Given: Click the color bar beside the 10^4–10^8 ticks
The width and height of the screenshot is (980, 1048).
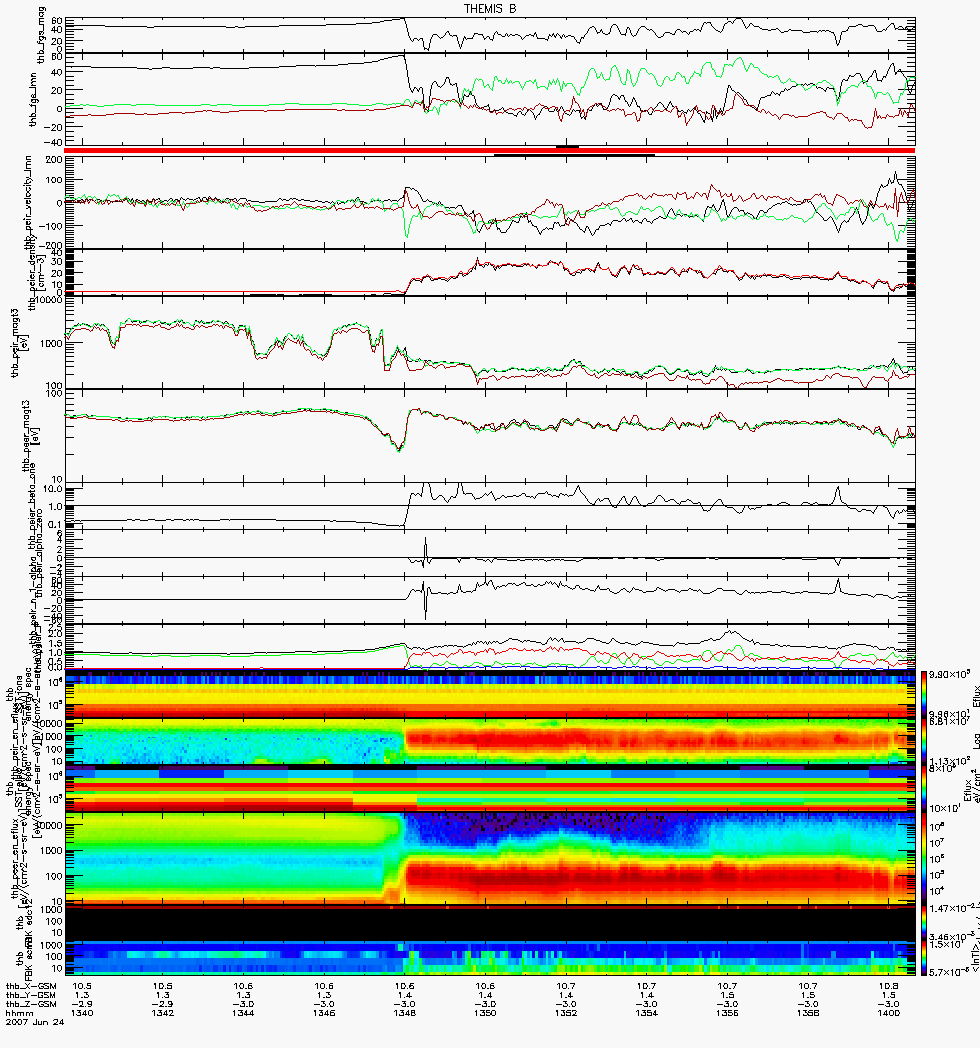Looking at the screenshot, I should click(x=924, y=858).
